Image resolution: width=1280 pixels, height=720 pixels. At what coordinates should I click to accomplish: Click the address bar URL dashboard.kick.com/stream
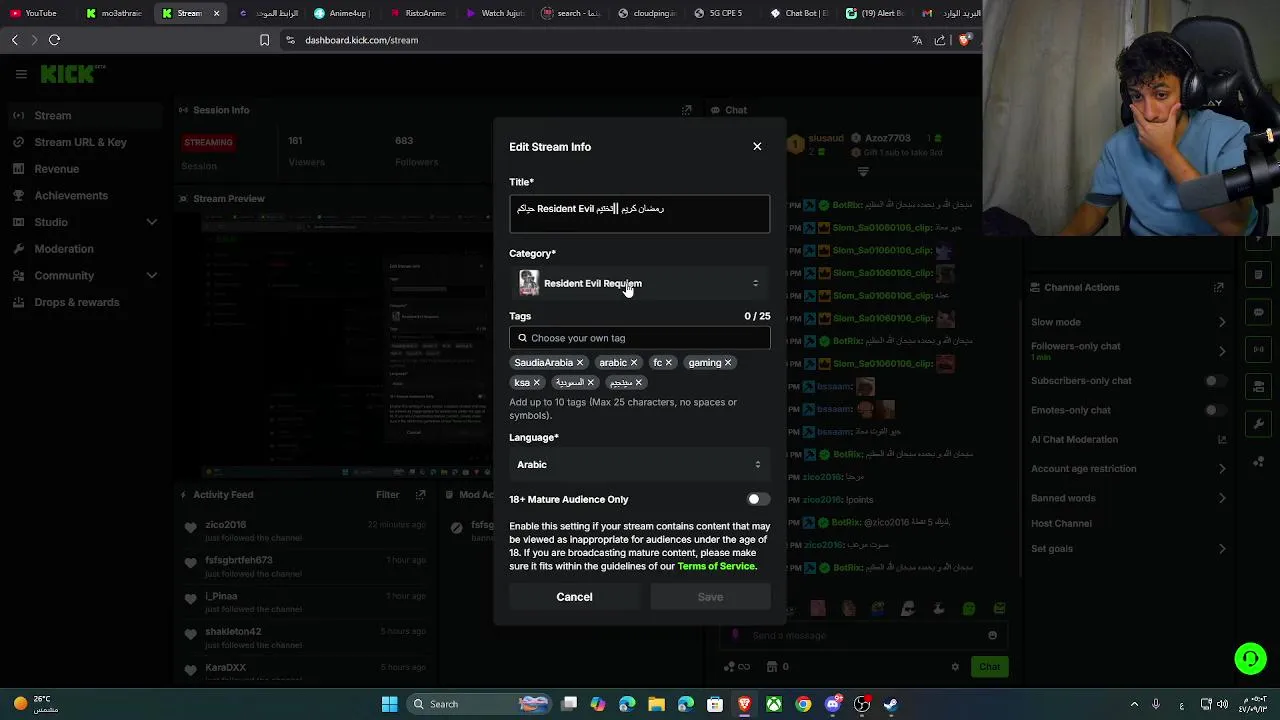pos(361,40)
